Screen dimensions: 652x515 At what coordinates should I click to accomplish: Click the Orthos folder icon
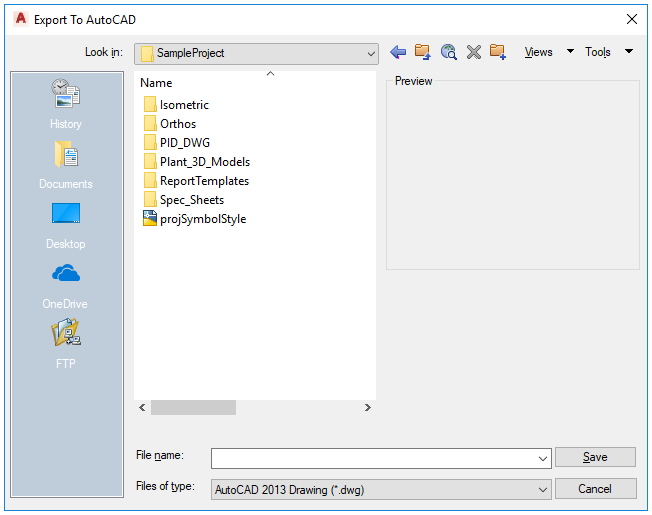[x=150, y=123]
